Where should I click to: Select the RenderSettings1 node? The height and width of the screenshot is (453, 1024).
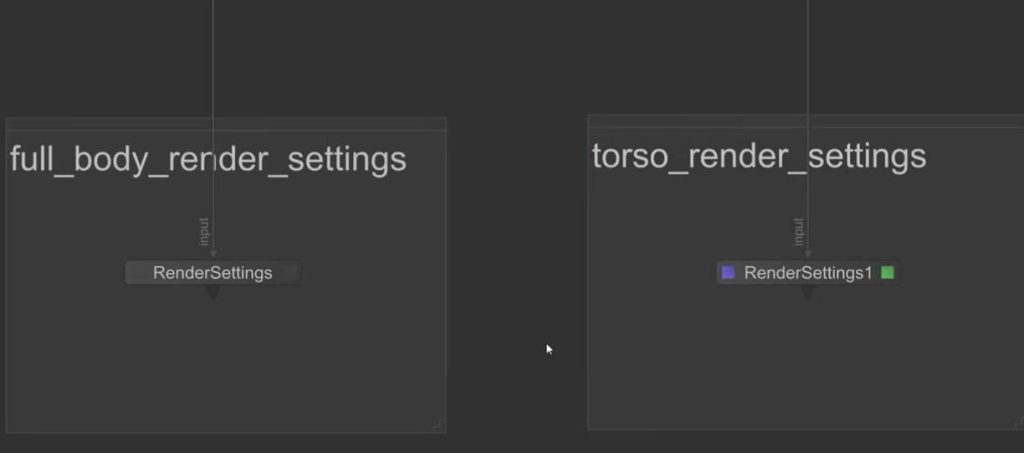tap(808, 273)
